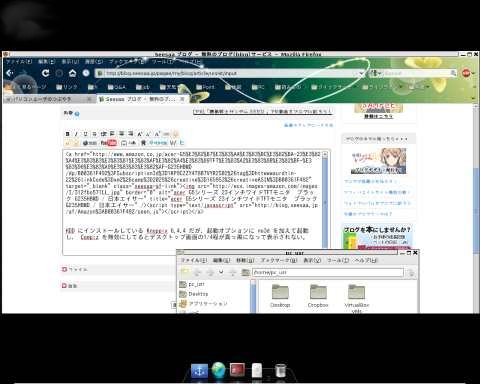This screenshot has height=384, width=480.
Task: Open file manager ファイル(F) menu
Action: coord(194,260)
